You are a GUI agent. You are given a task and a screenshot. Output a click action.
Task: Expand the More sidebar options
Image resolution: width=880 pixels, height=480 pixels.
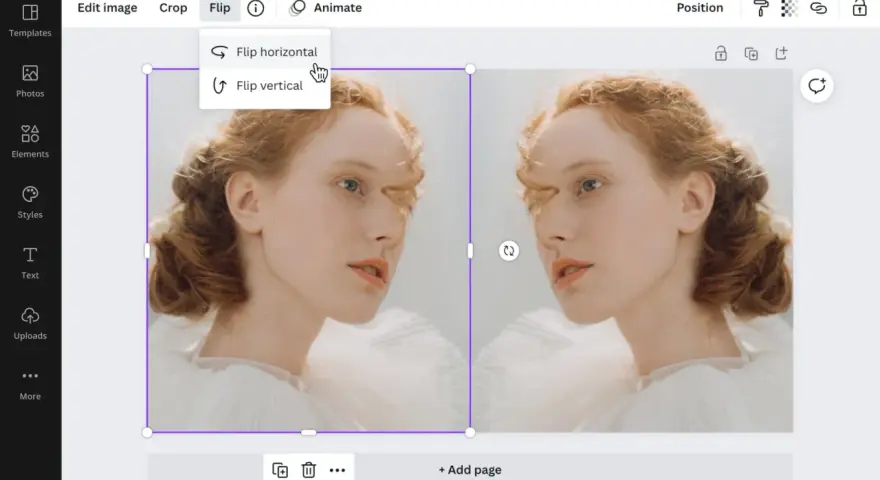click(x=30, y=385)
